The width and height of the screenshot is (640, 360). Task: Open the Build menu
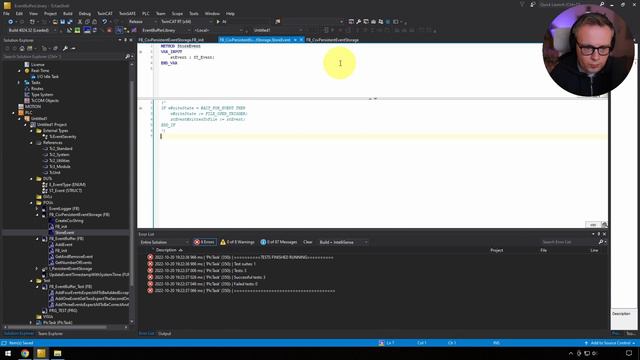(x=68, y=13)
